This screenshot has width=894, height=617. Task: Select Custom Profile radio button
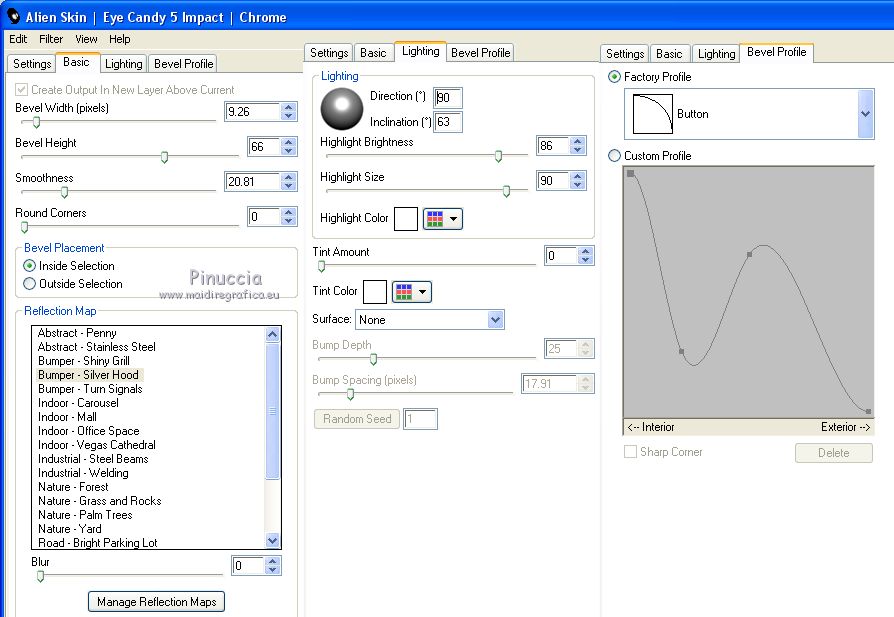[614, 155]
